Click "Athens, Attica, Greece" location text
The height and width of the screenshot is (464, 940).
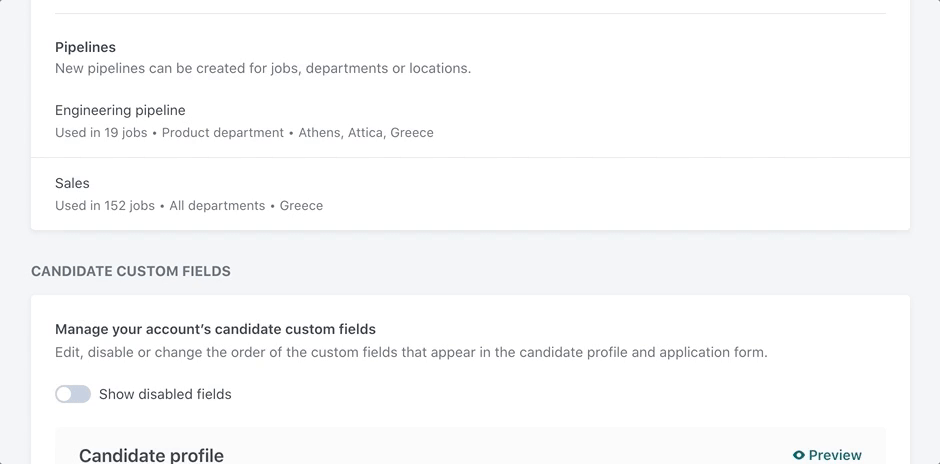pyautogui.click(x=366, y=132)
